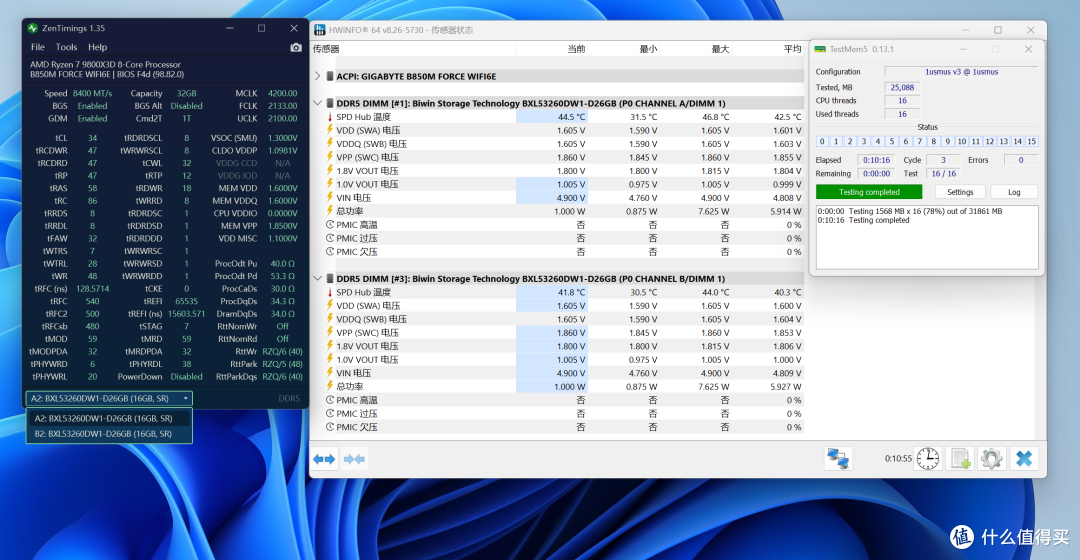Select DIMM #3 1.0V VOUT 电压 row
Screen dimensions: 1080x560
[x=564, y=360]
